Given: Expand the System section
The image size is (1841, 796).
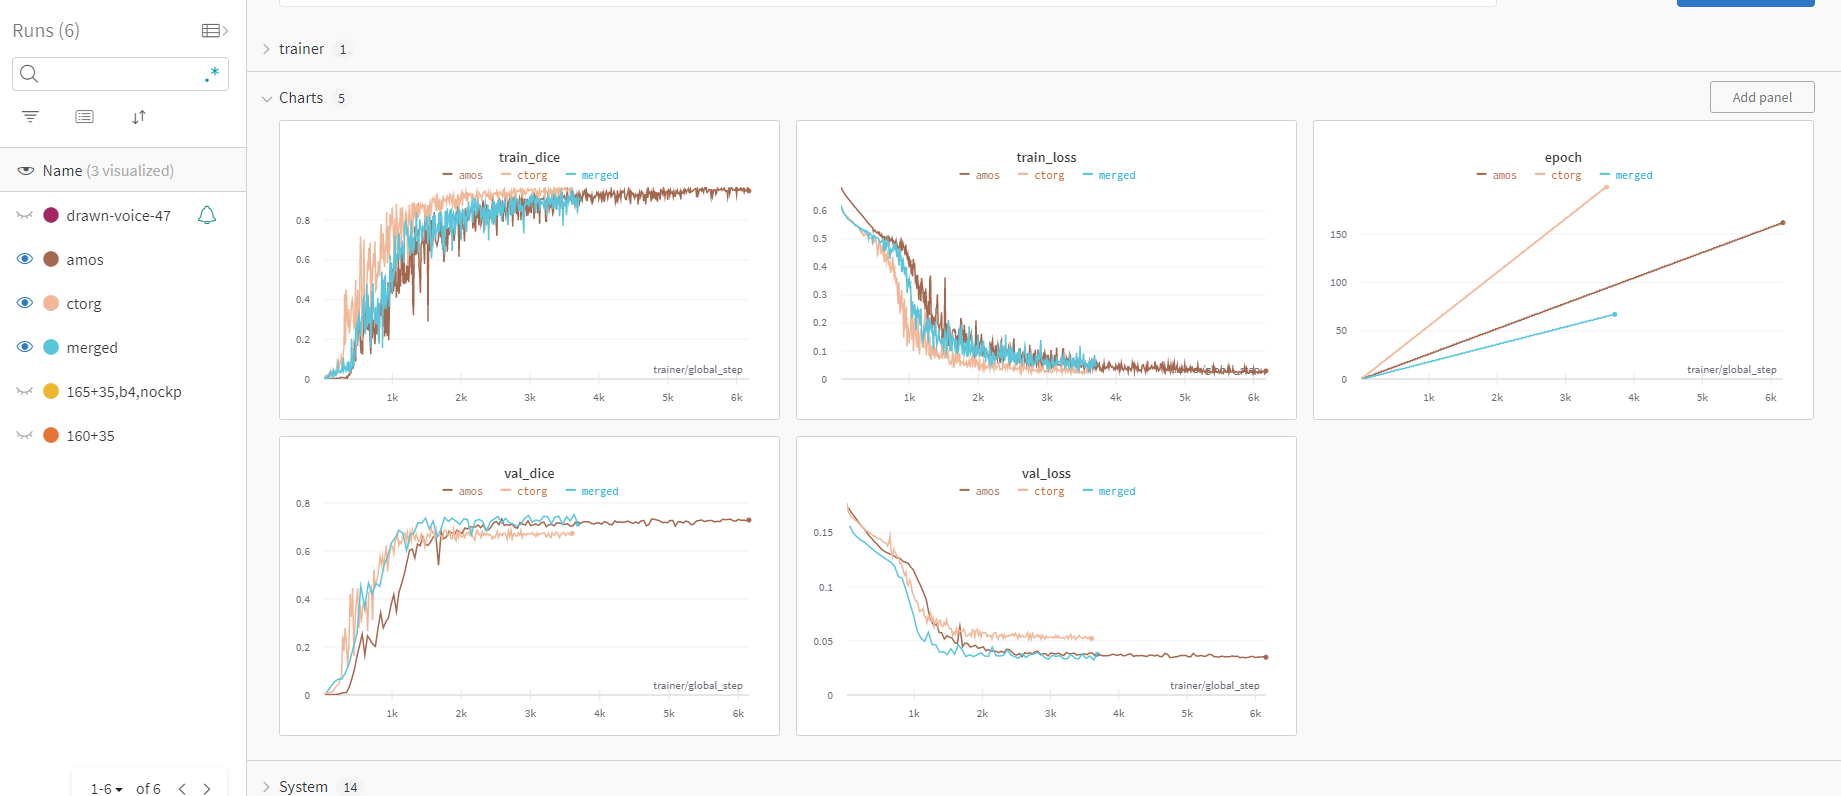Looking at the screenshot, I should (266, 787).
